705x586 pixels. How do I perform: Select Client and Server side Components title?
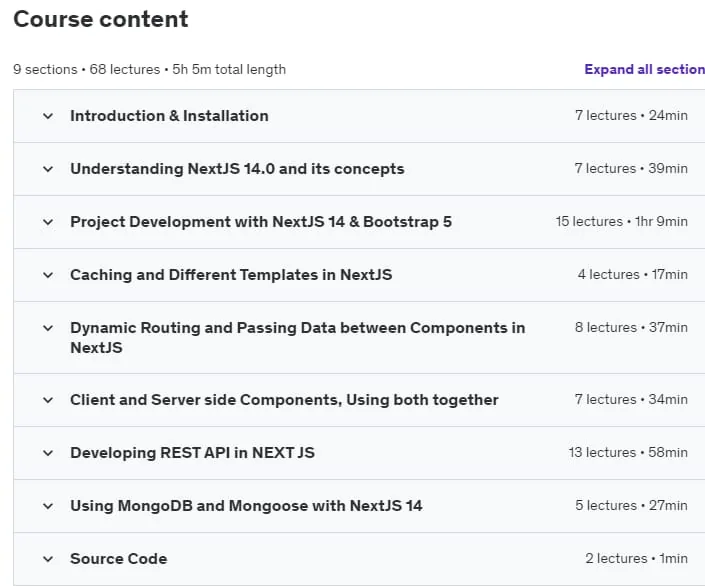284,400
